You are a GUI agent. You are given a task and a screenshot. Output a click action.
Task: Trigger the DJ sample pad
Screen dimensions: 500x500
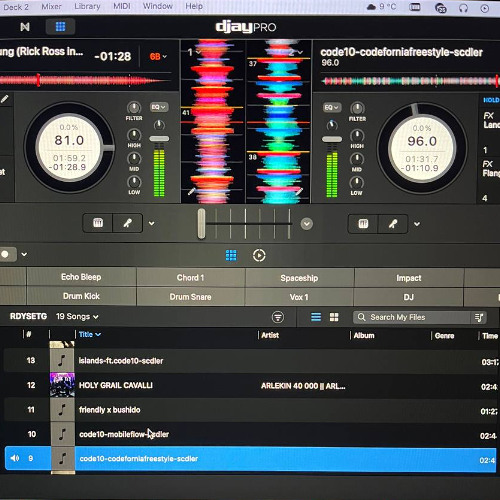coord(409,297)
